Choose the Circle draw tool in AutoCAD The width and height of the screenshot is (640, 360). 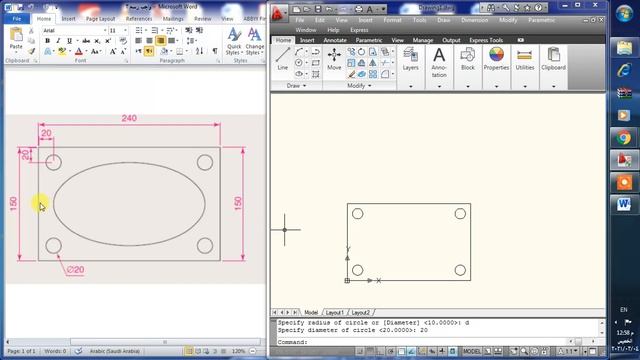[x=299, y=63]
